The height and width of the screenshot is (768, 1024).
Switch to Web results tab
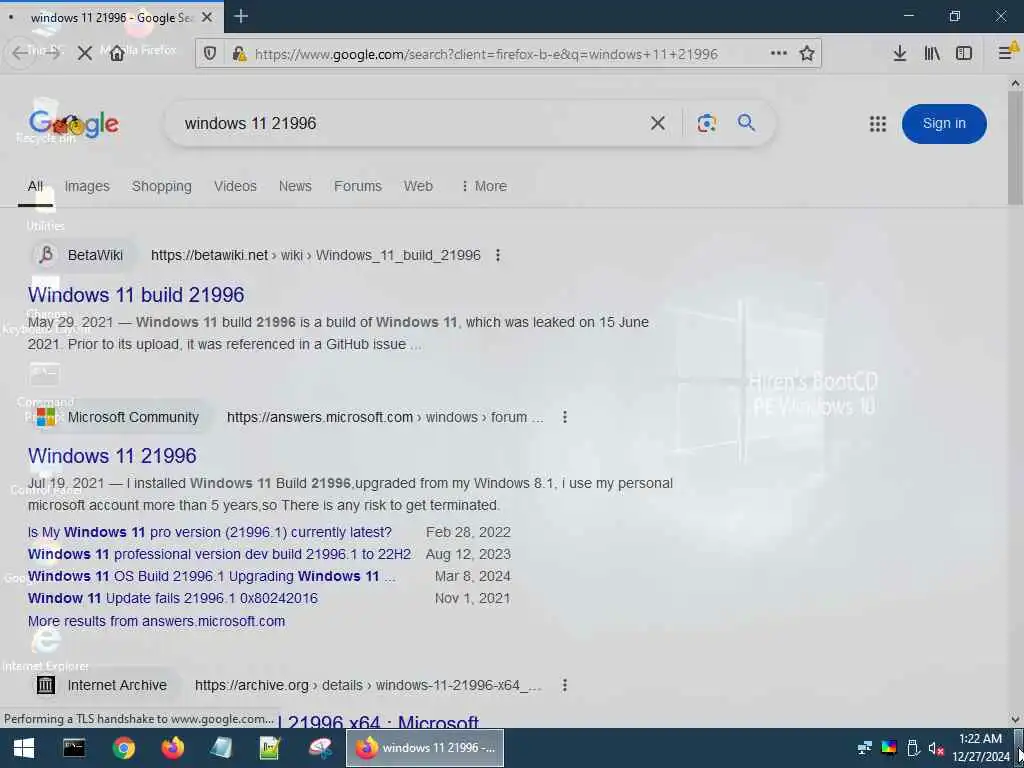(418, 186)
